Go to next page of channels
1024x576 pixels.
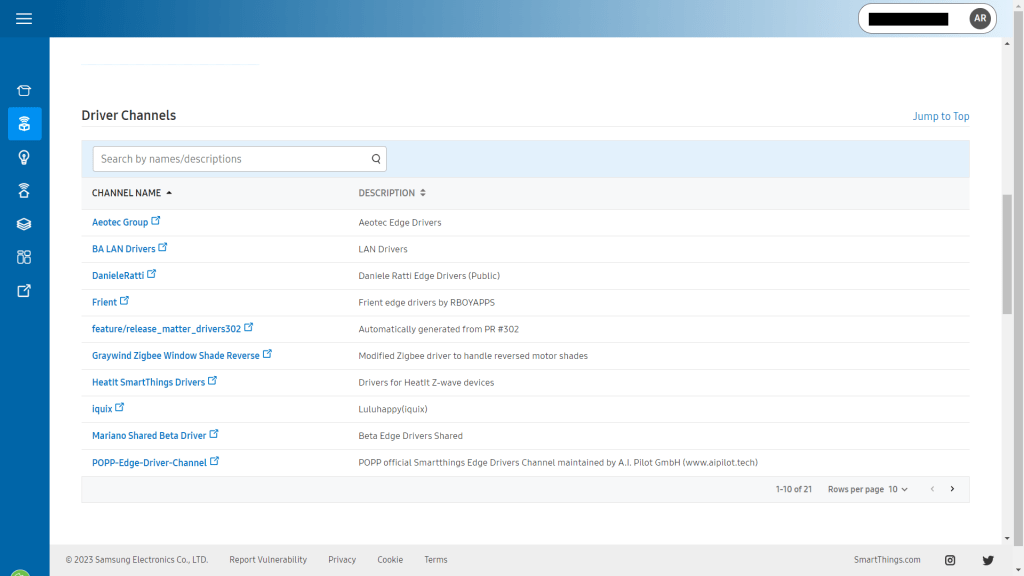point(952,489)
